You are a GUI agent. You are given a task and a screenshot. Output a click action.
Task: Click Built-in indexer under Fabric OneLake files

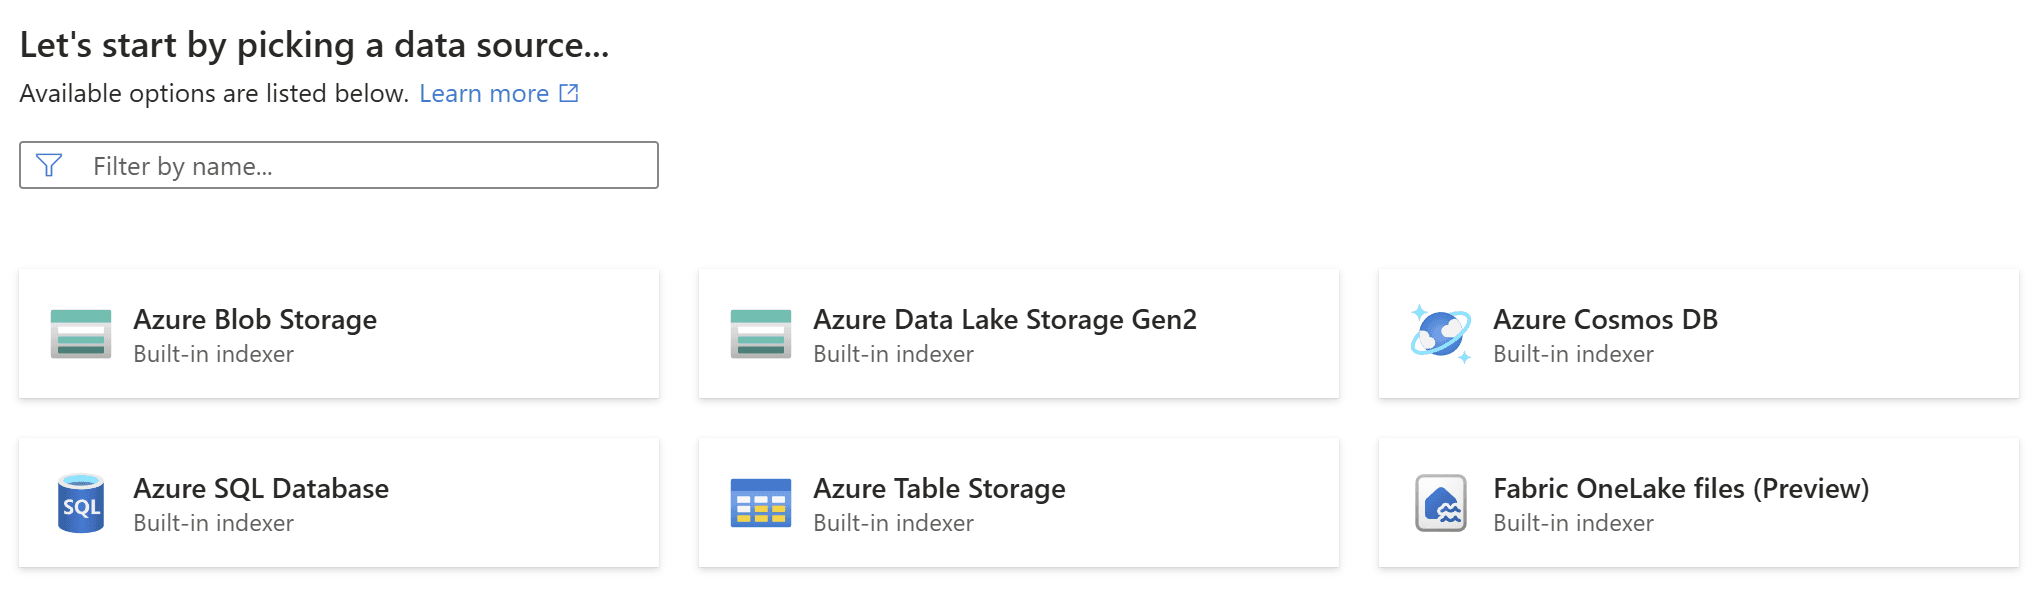[x=1573, y=523]
